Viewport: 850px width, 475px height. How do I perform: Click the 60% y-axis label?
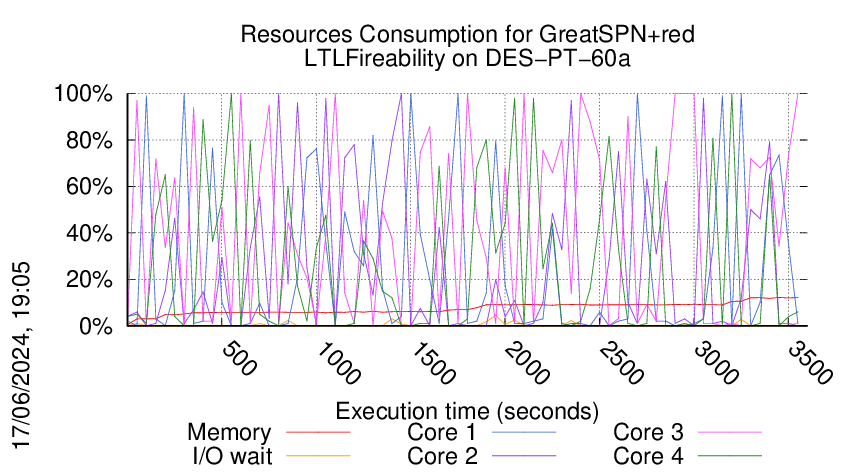(x=89, y=187)
